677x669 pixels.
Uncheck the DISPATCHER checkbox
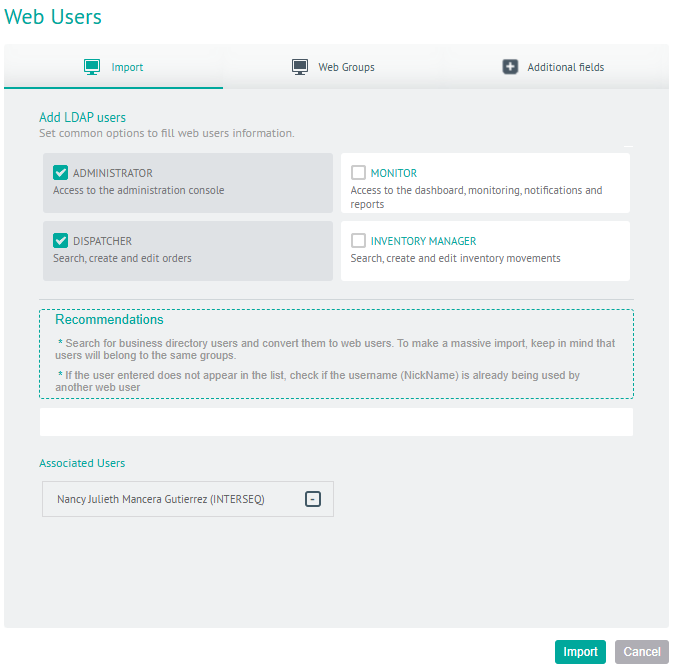point(60,241)
